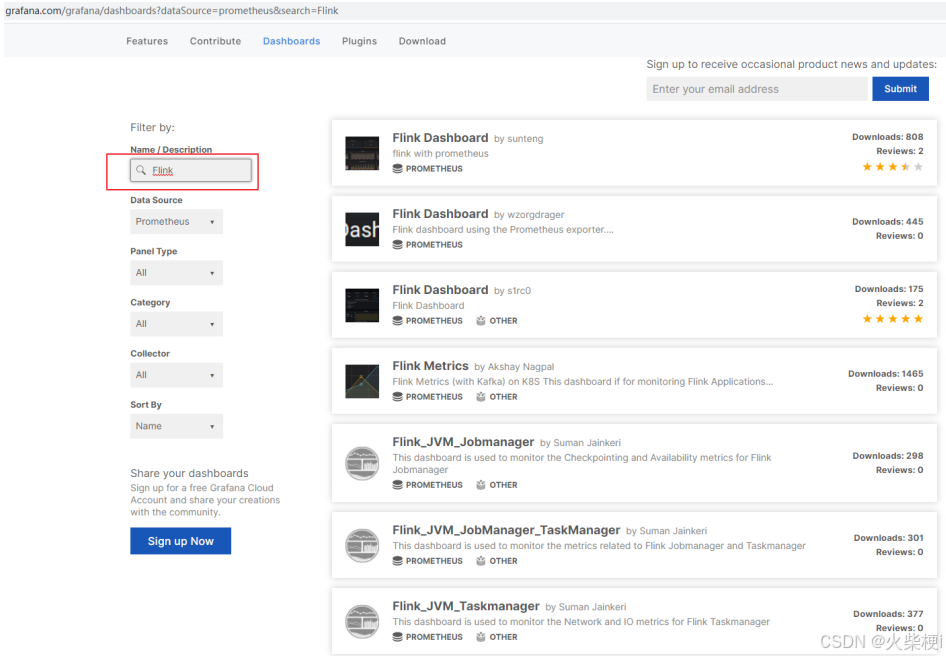
Task: Click the five-star rating of s1rc0's Flink Dashboard
Action: tap(893, 319)
